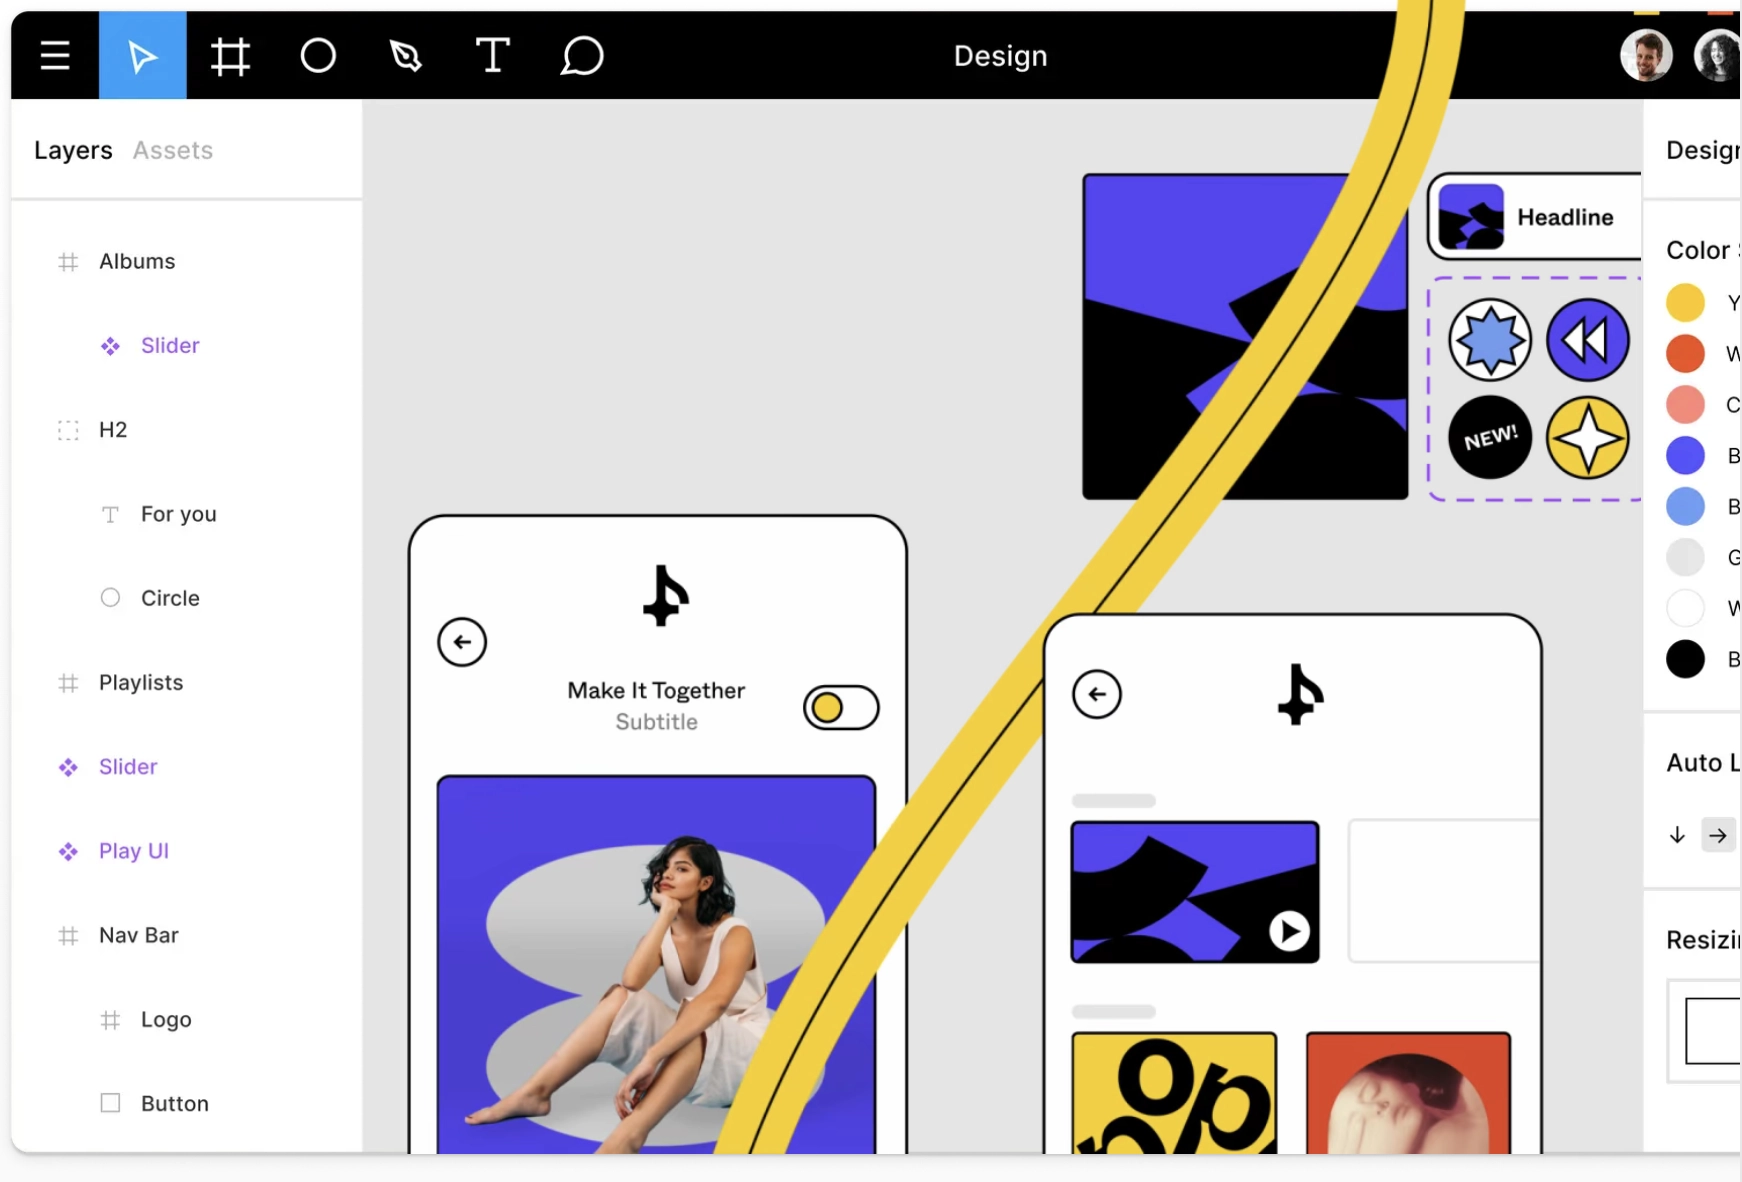The width and height of the screenshot is (1742, 1182).
Task: Toggle the switch next to Make It Together
Action: (840, 707)
